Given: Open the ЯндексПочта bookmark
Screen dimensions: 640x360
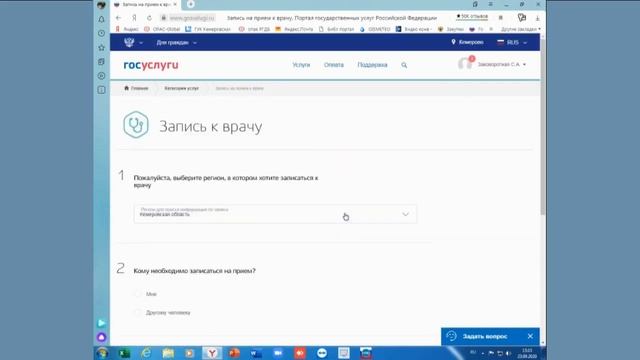Looking at the screenshot, I should (294, 29).
